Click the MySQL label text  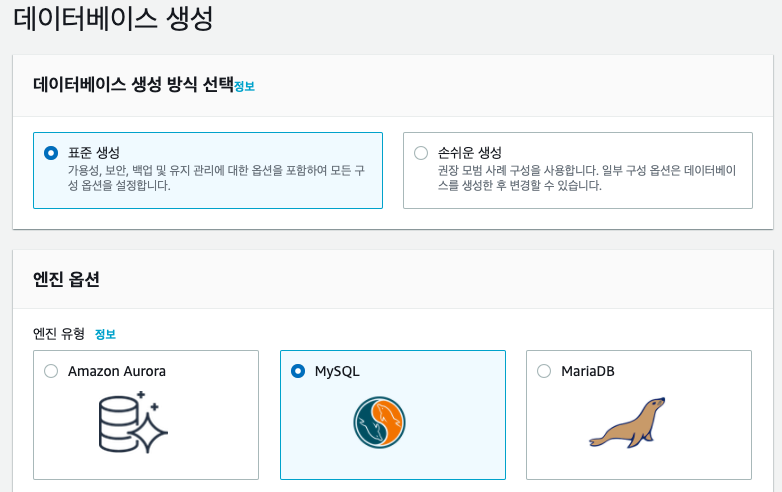(337, 372)
